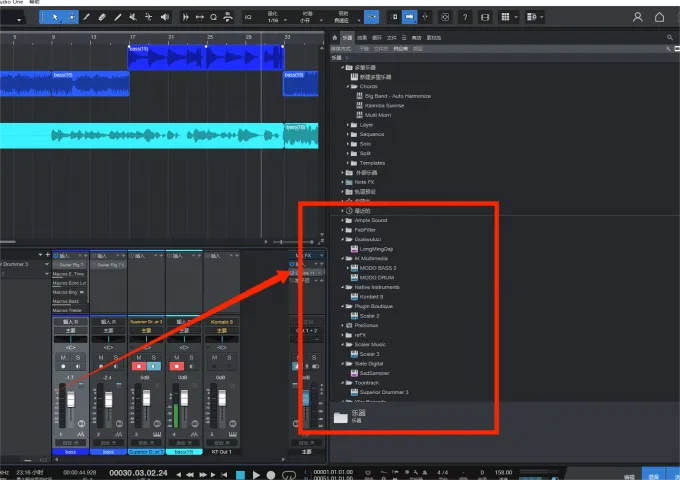The width and height of the screenshot is (680, 480).
Task: Solo mixer channel 1
Action: click(x=78, y=358)
